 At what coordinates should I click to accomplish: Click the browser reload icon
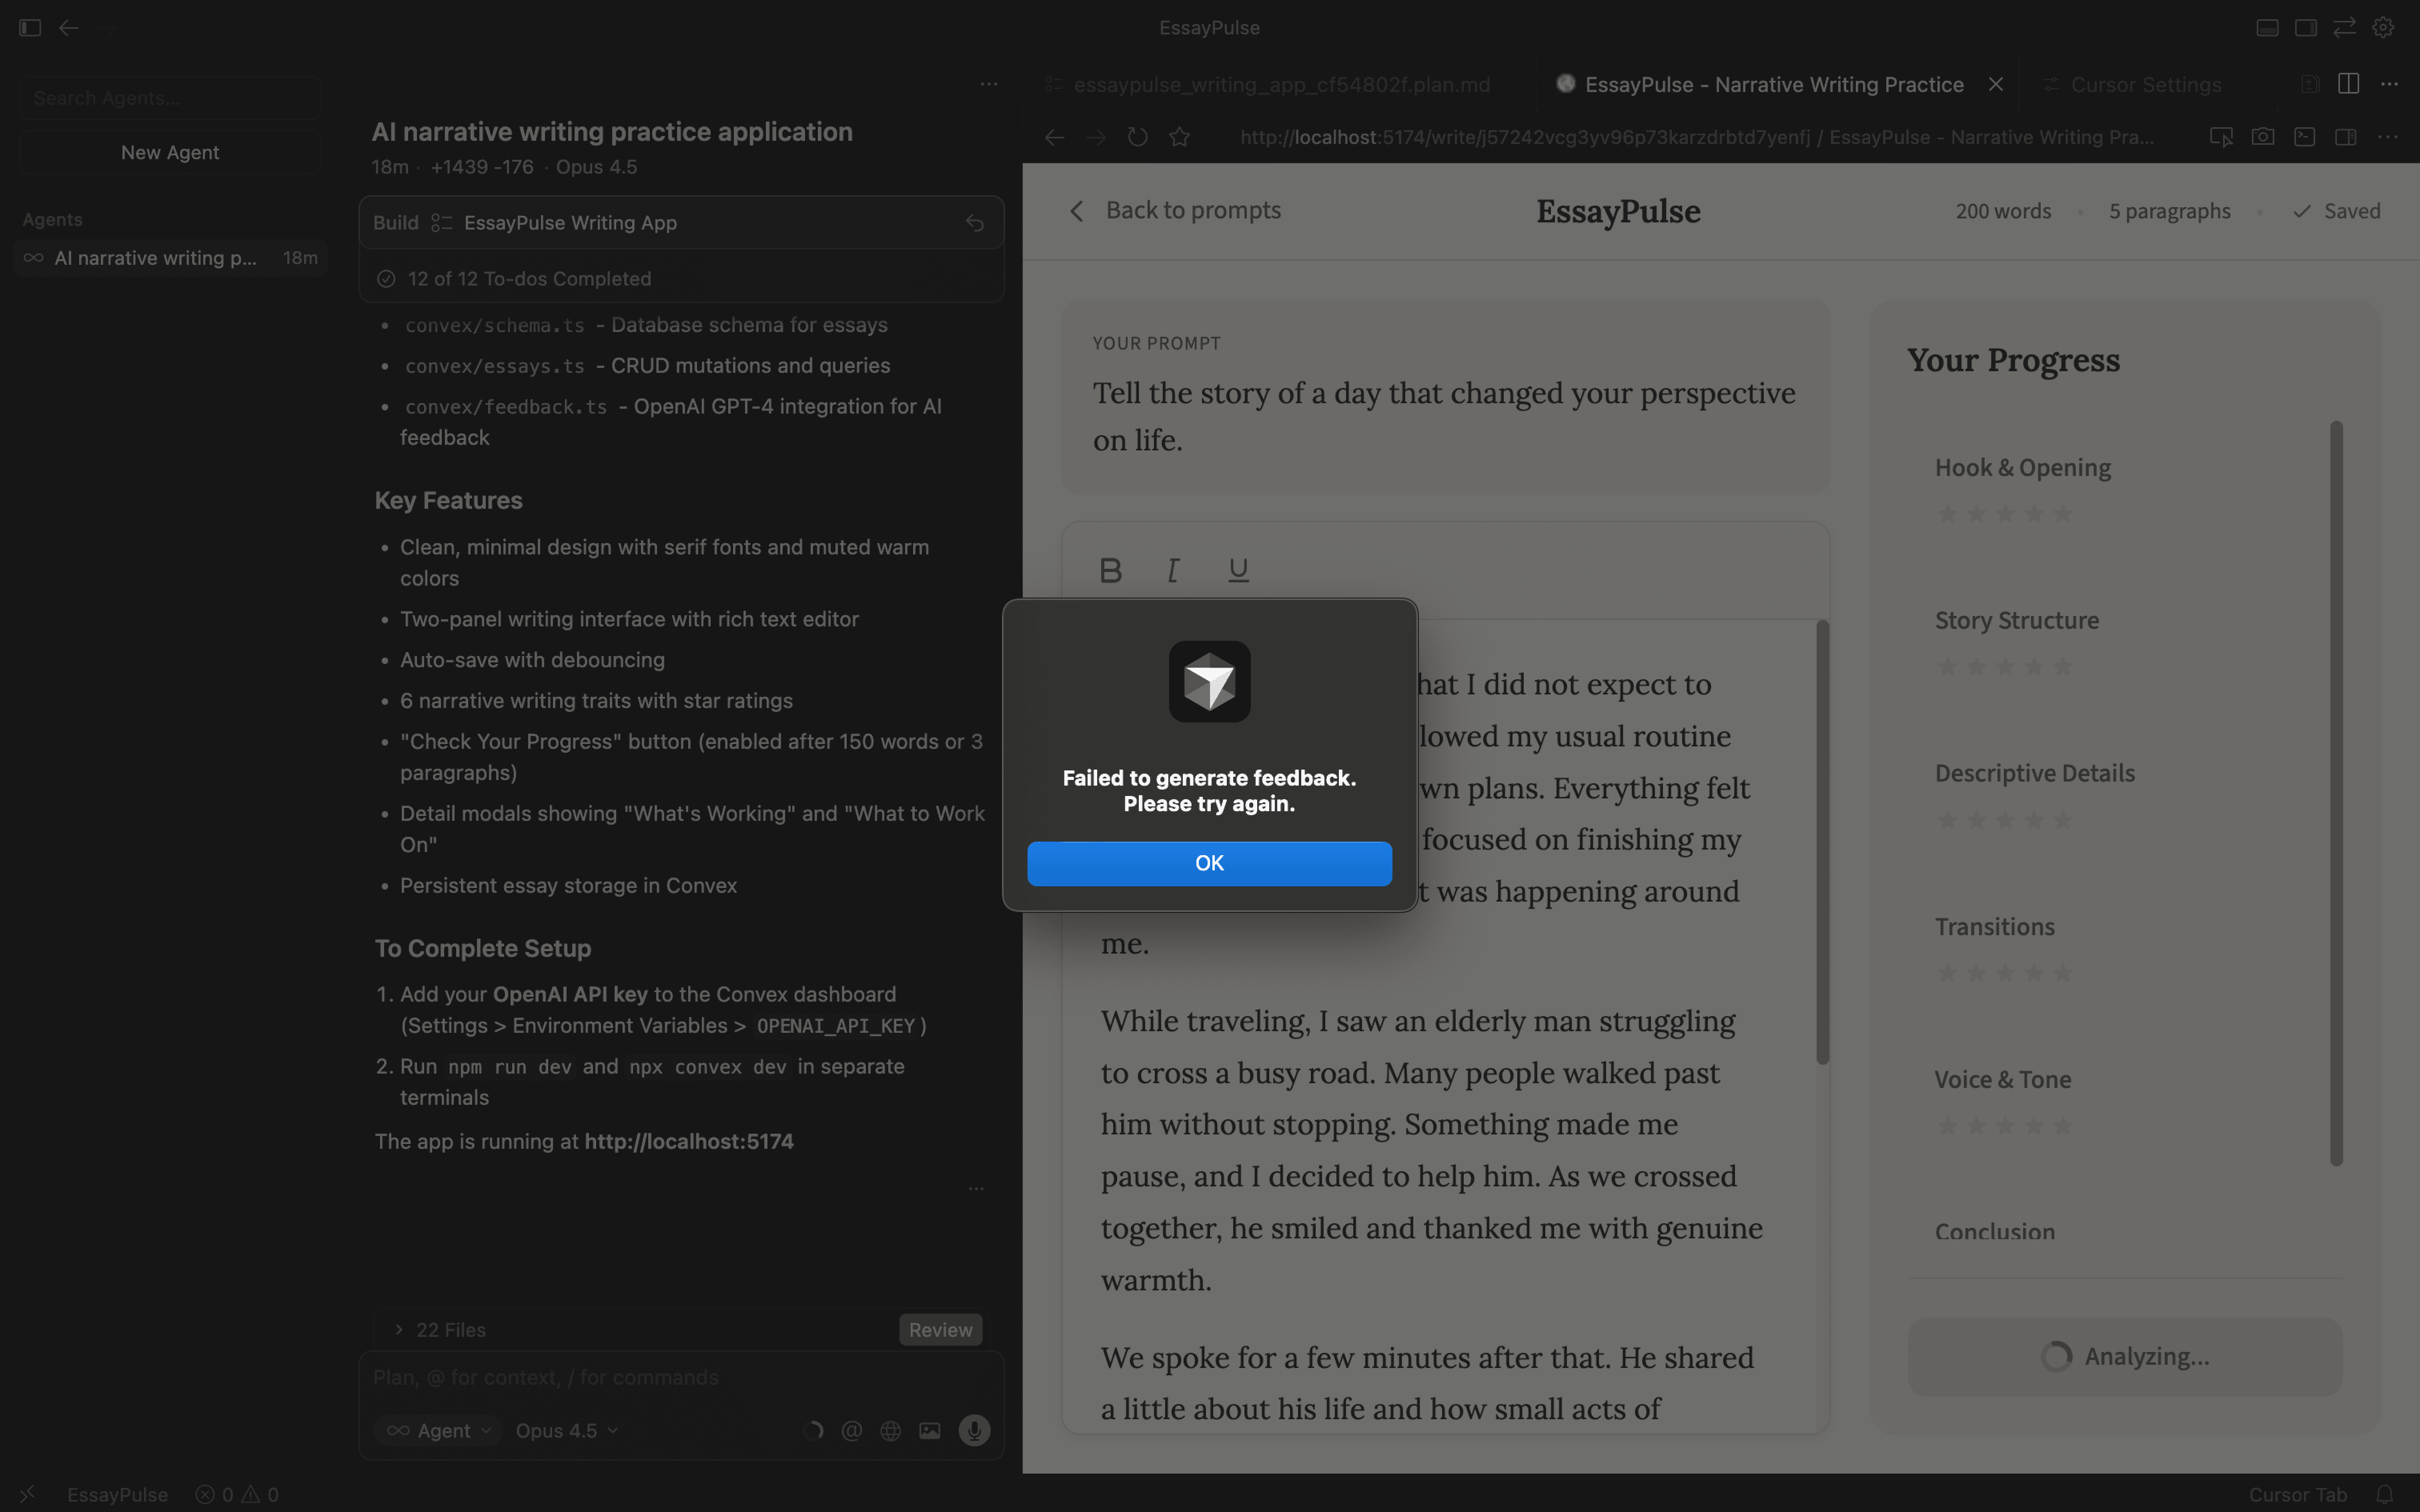pyautogui.click(x=1137, y=137)
